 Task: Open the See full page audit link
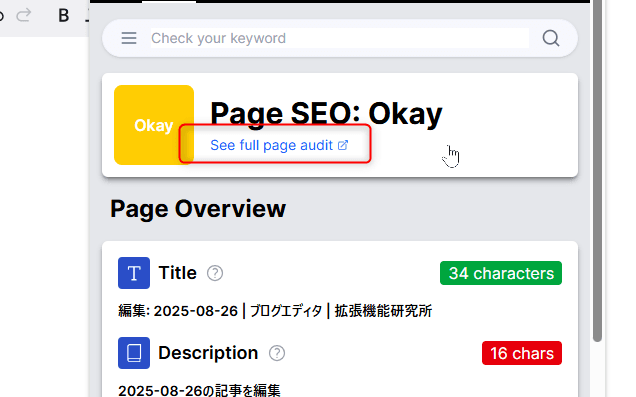pos(279,145)
